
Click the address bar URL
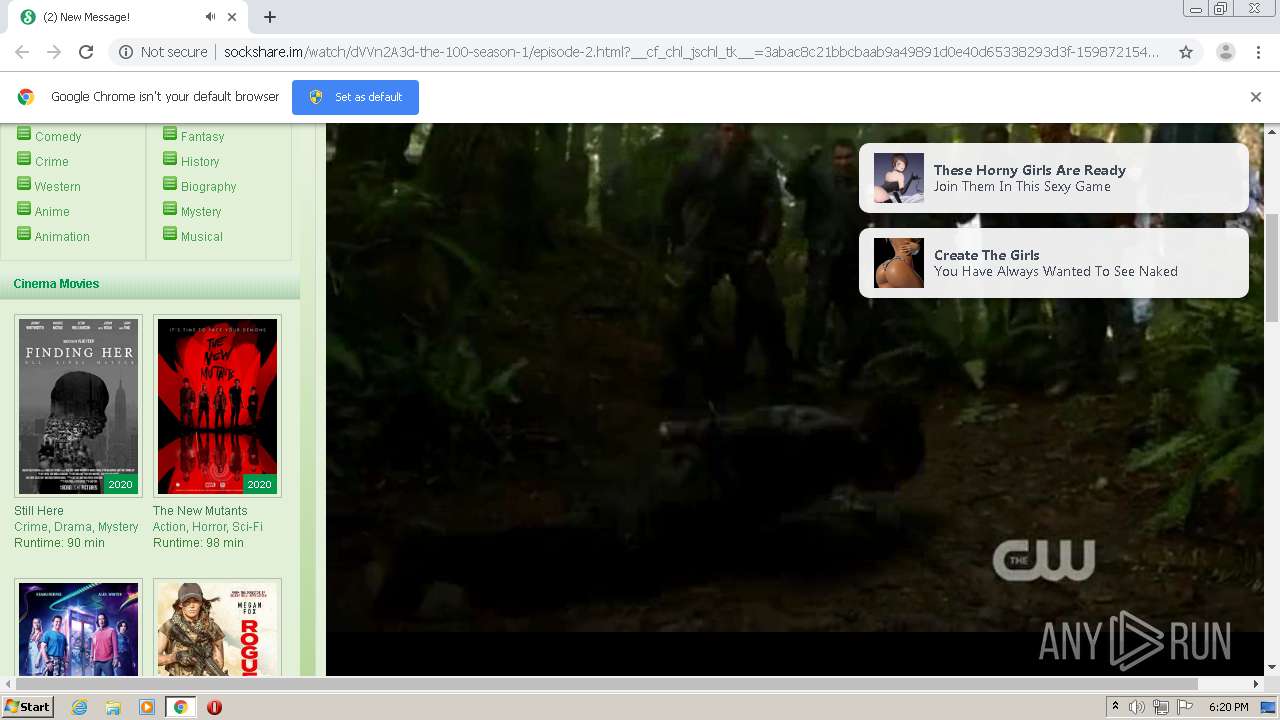coord(691,52)
